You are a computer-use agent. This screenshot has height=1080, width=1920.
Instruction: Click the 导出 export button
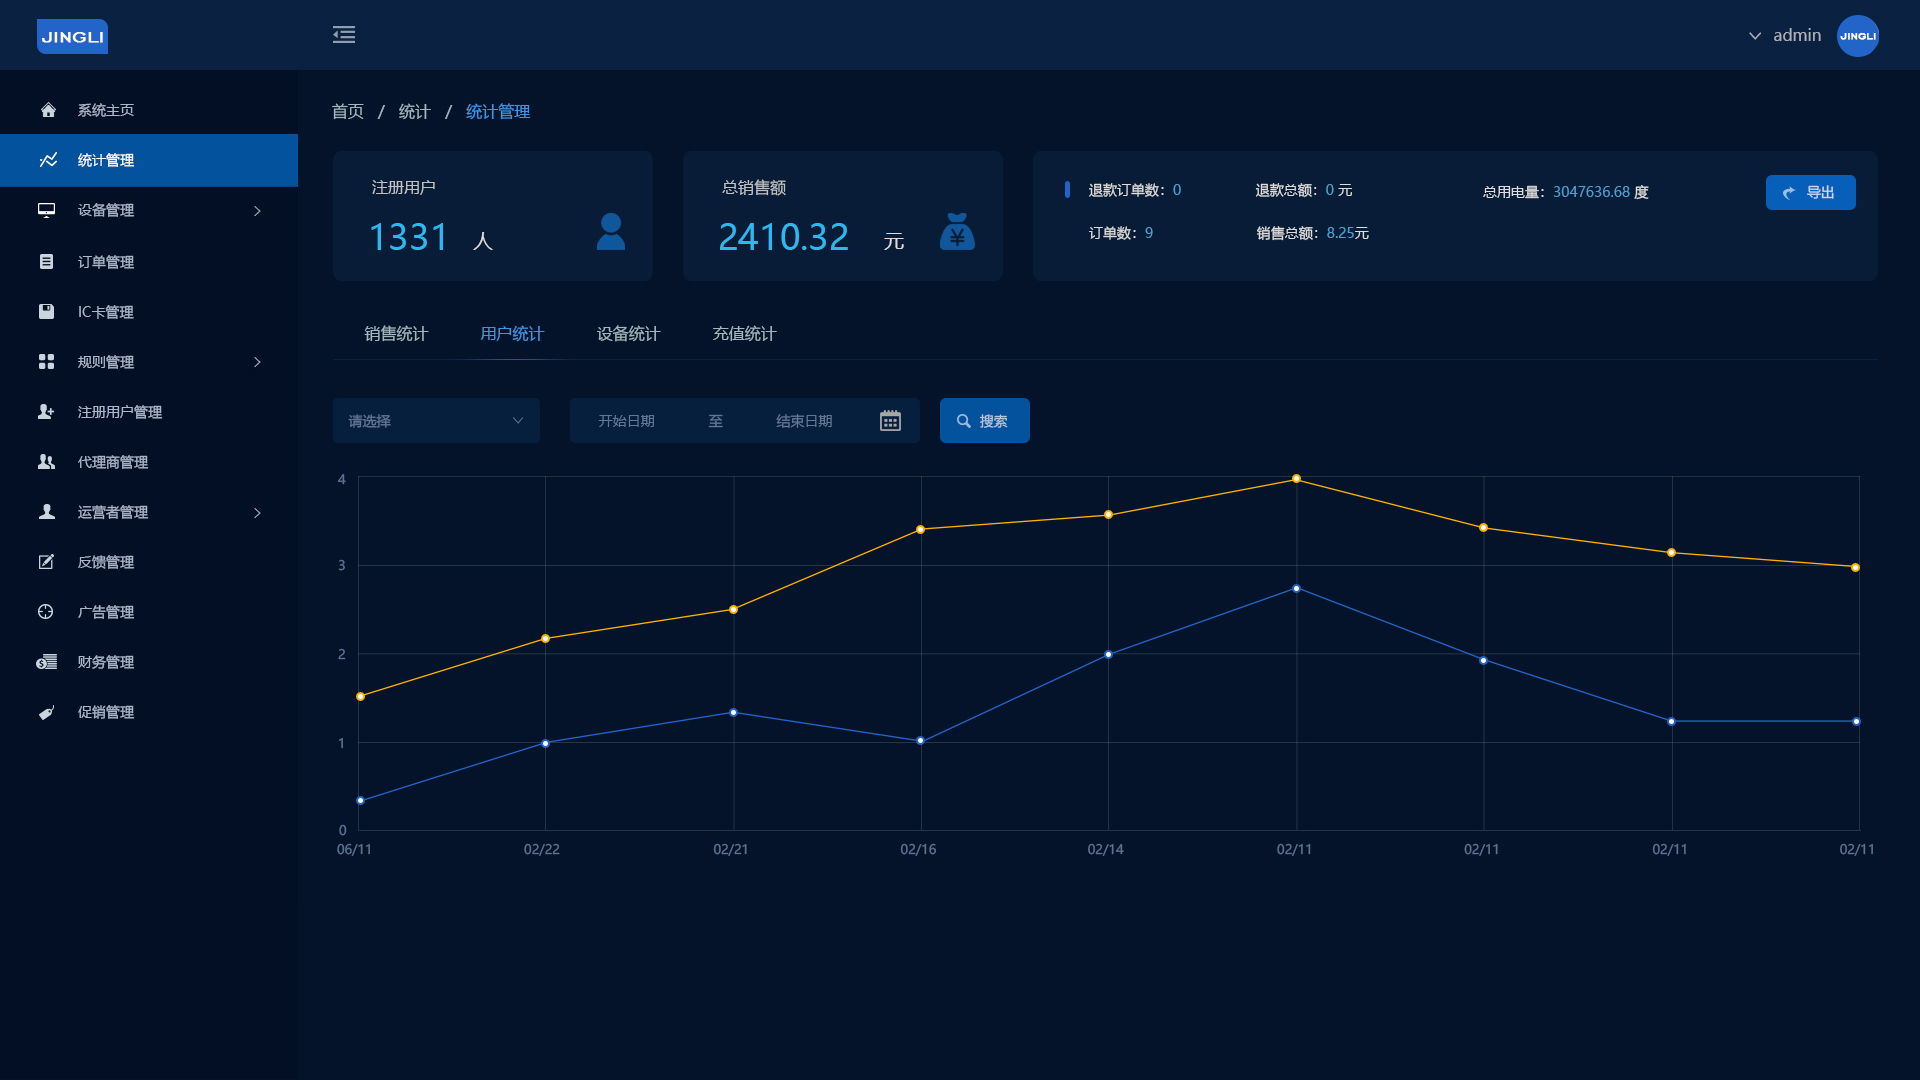(1810, 192)
